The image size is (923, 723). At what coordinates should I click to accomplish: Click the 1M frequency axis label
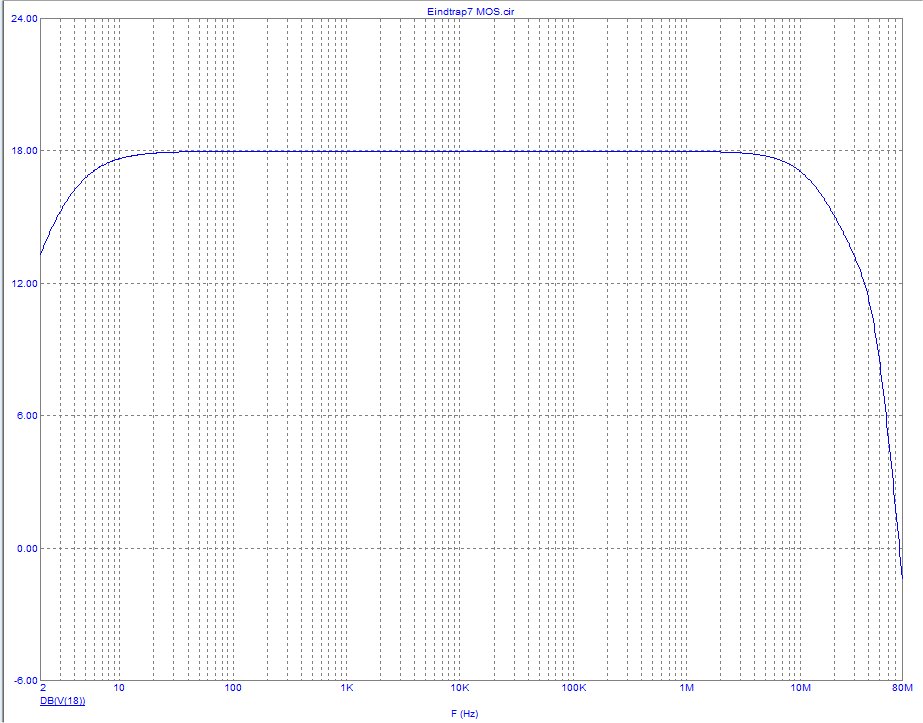point(687,688)
